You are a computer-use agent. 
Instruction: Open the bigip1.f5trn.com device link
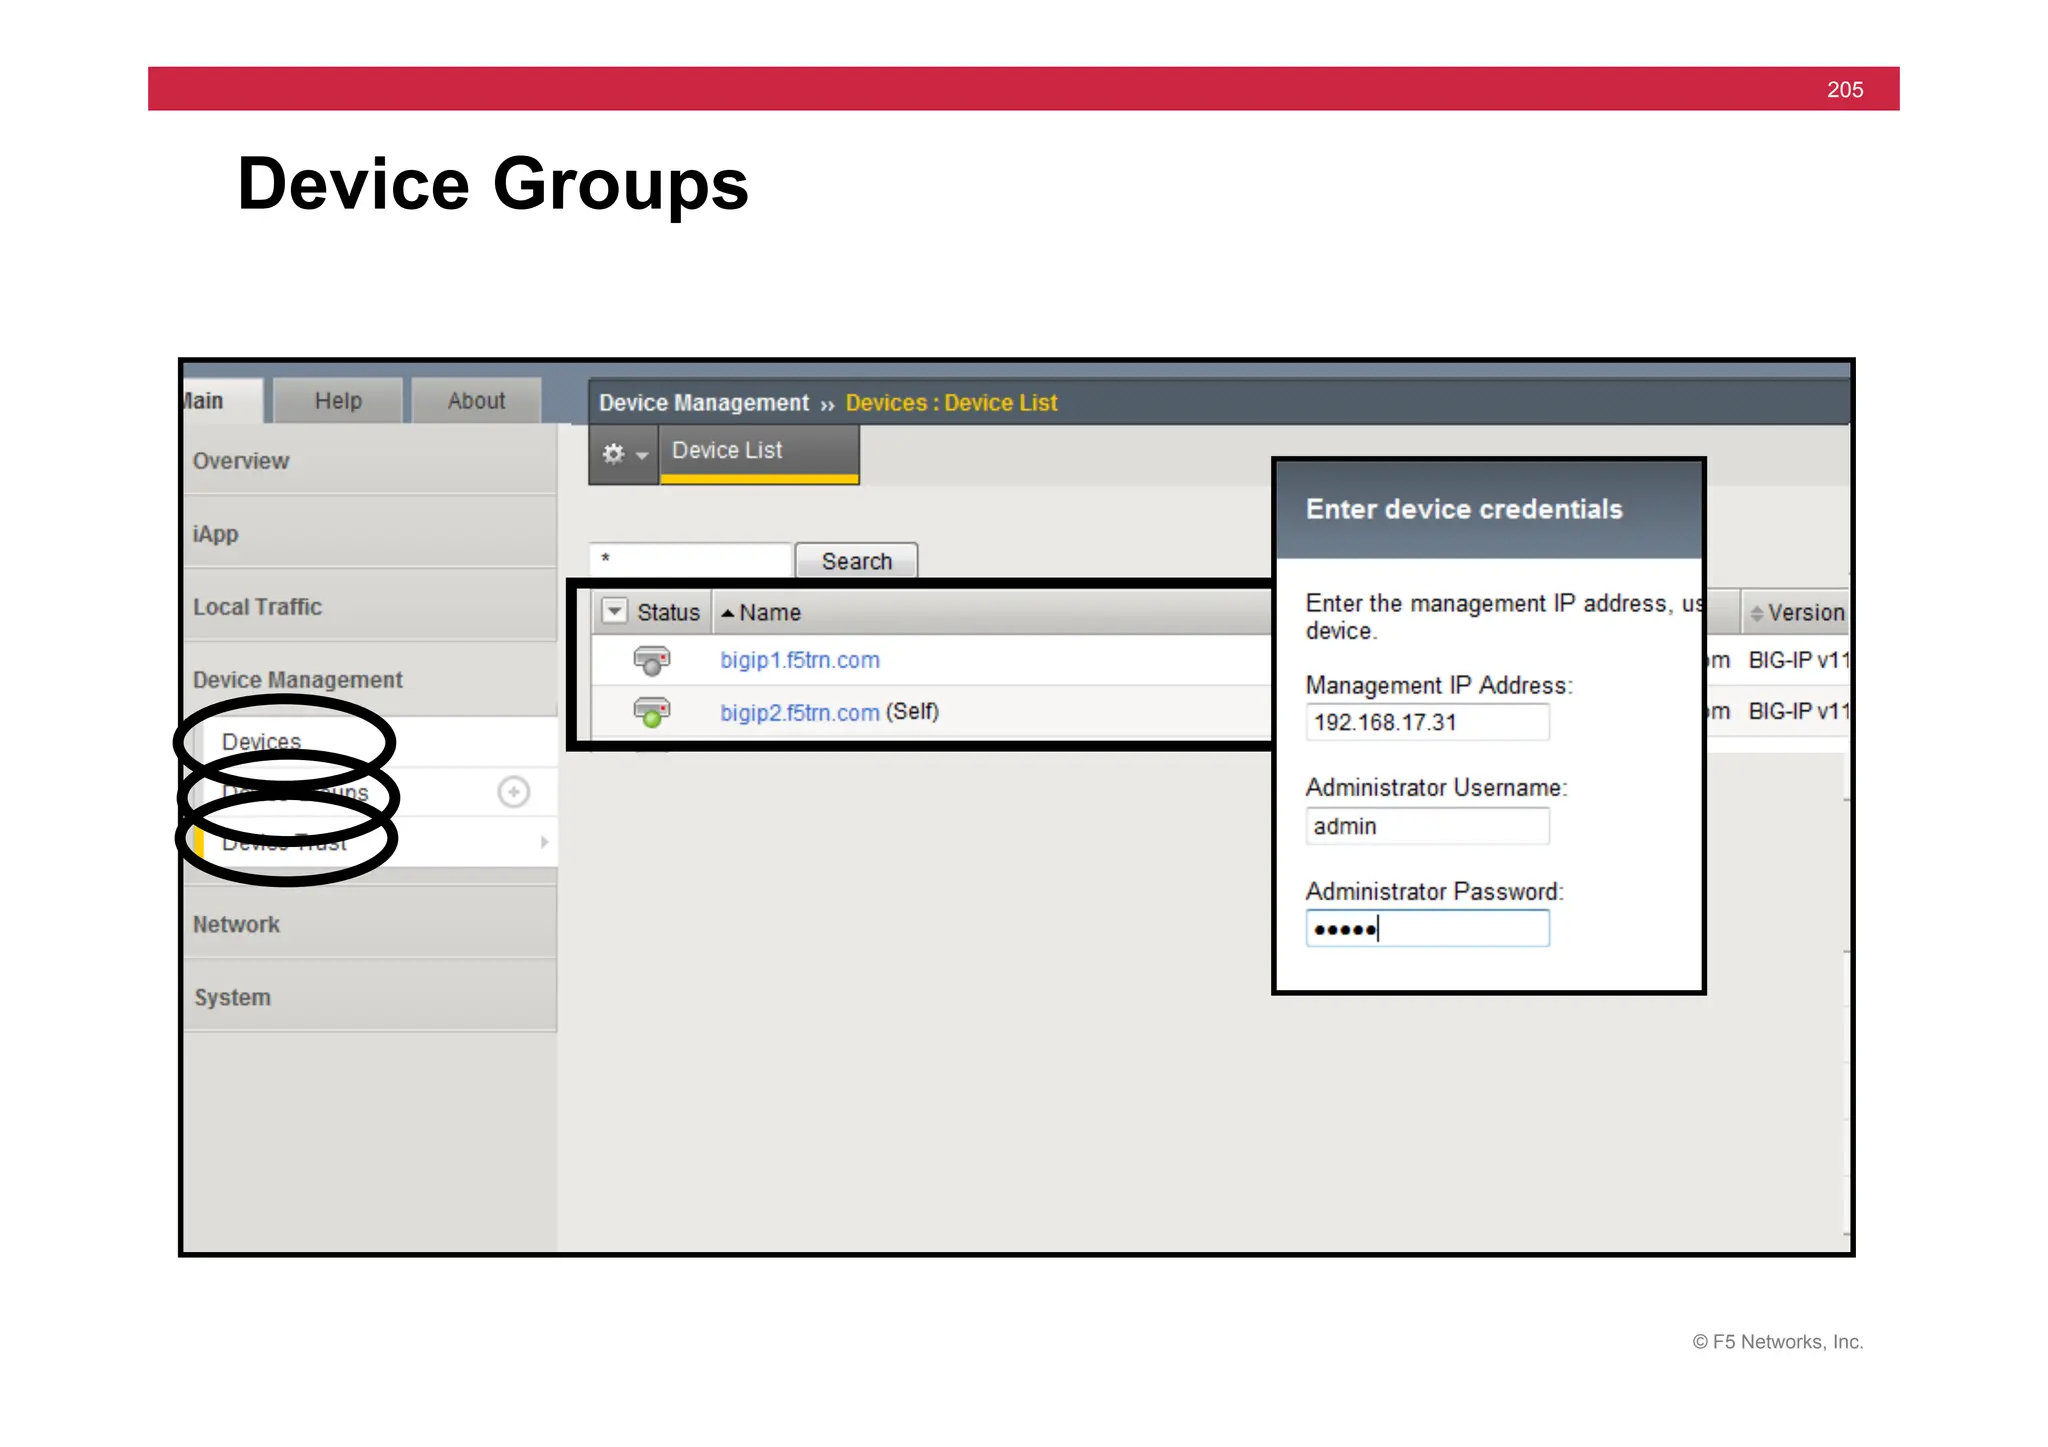point(799,660)
